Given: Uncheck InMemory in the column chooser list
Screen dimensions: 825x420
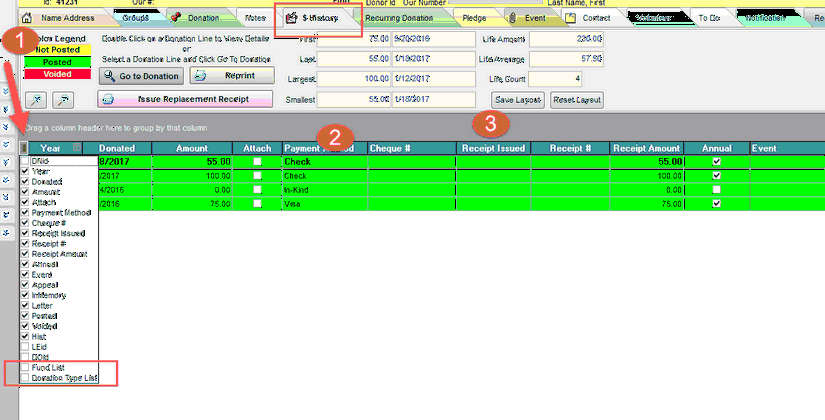Looking at the screenshot, I should coord(25,295).
